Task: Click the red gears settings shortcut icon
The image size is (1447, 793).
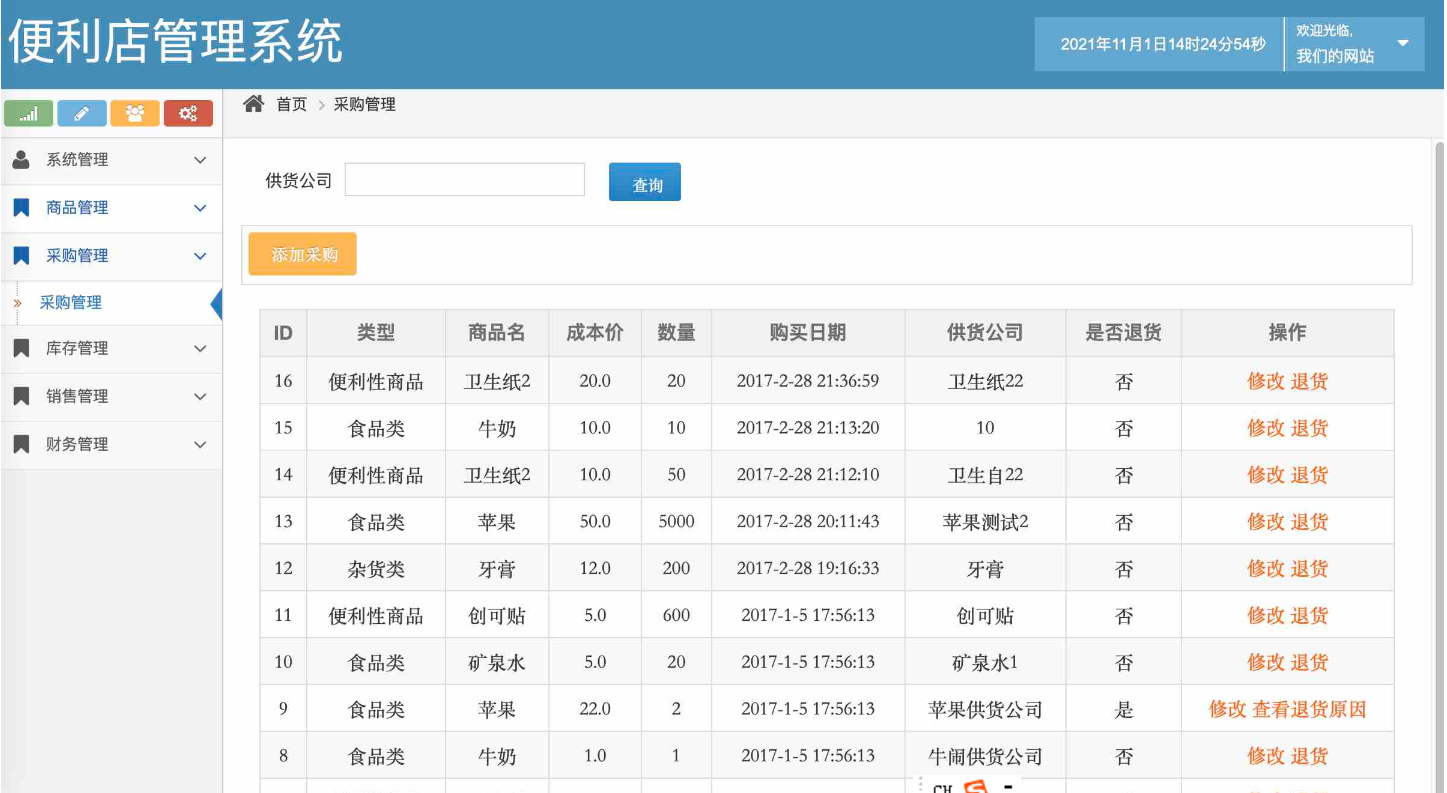Action: click(x=188, y=114)
